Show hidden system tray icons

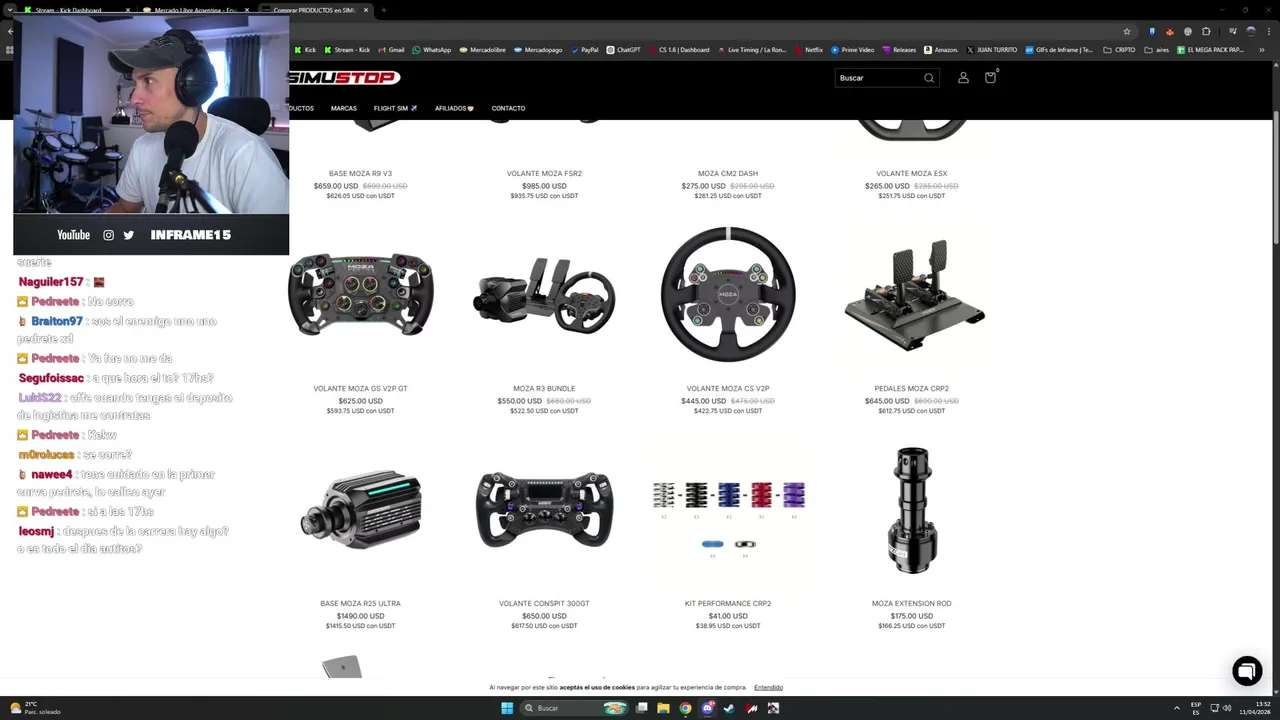coord(1177,708)
